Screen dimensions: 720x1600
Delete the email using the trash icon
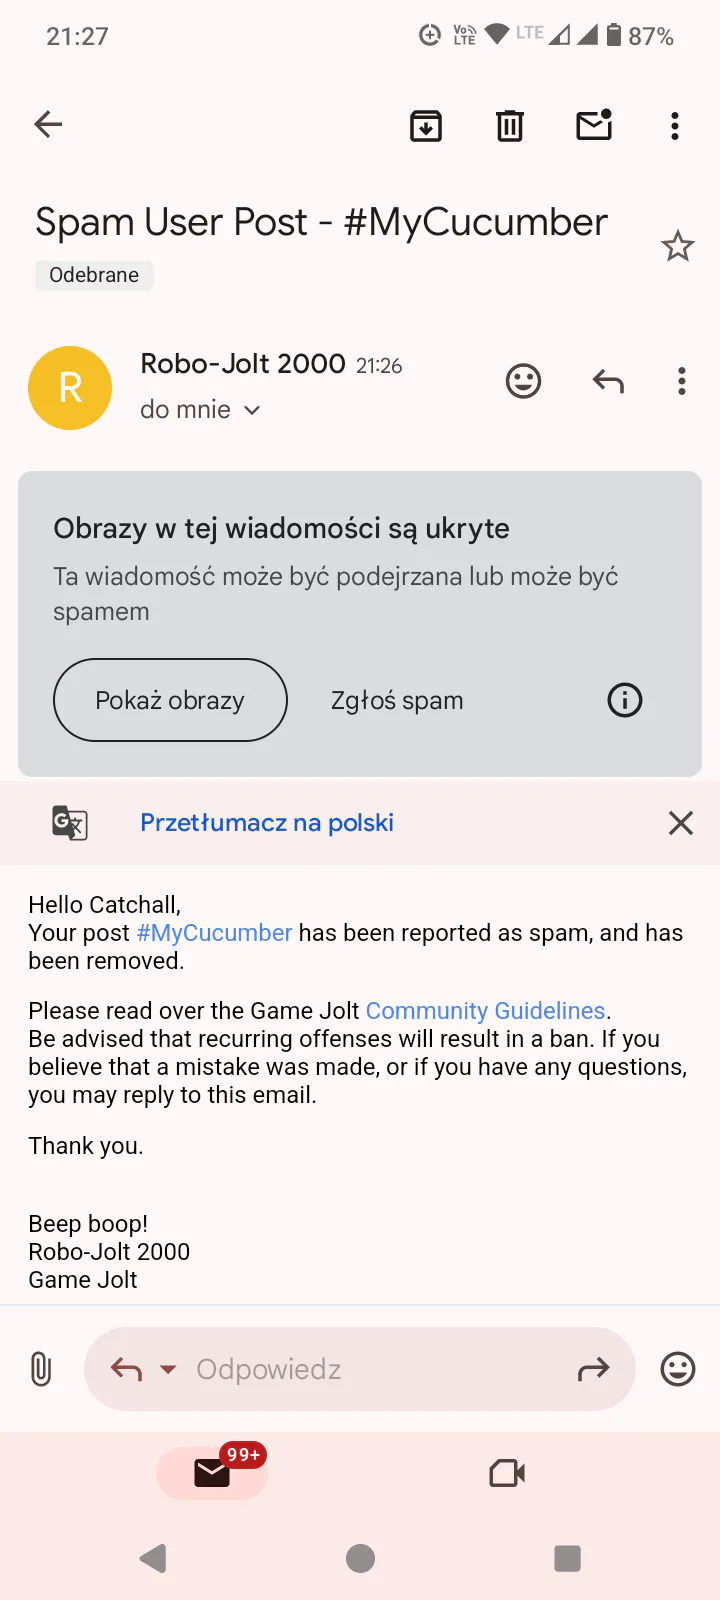(510, 126)
